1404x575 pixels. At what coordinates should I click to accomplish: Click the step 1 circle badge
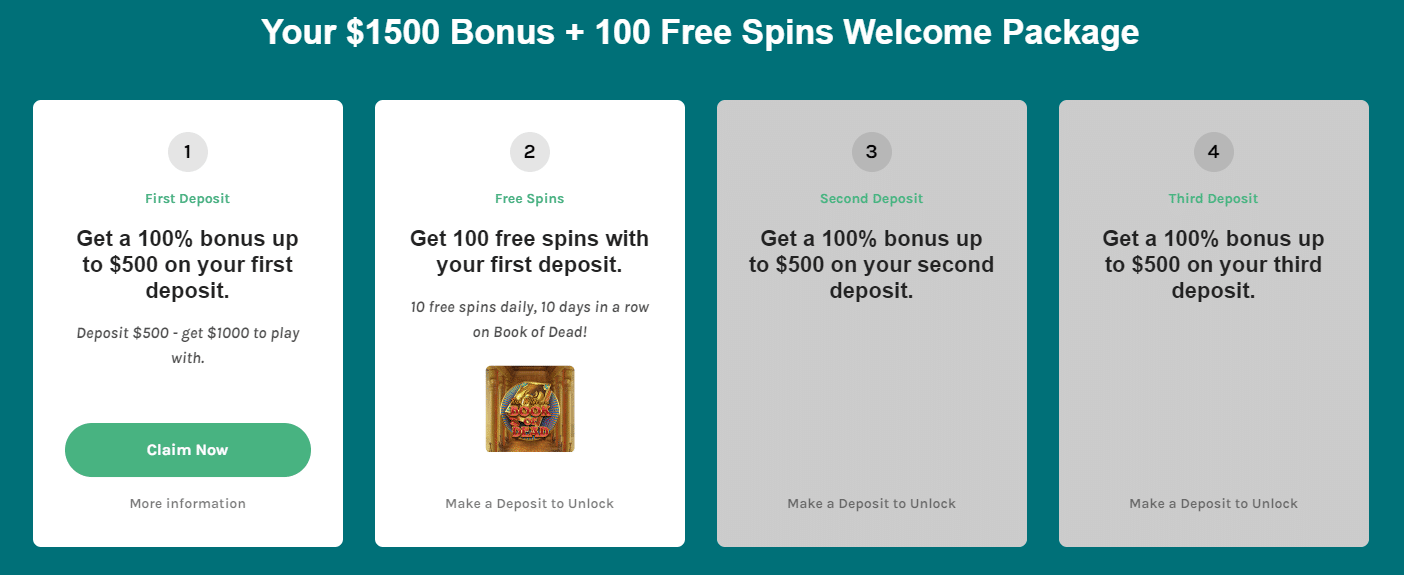pyautogui.click(x=188, y=153)
